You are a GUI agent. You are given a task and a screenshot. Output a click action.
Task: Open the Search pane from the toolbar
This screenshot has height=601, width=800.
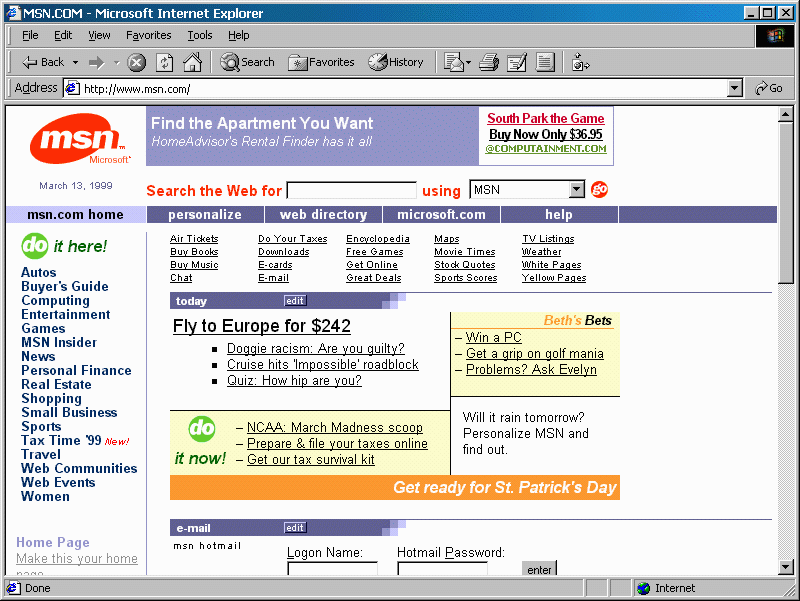[x=248, y=62]
